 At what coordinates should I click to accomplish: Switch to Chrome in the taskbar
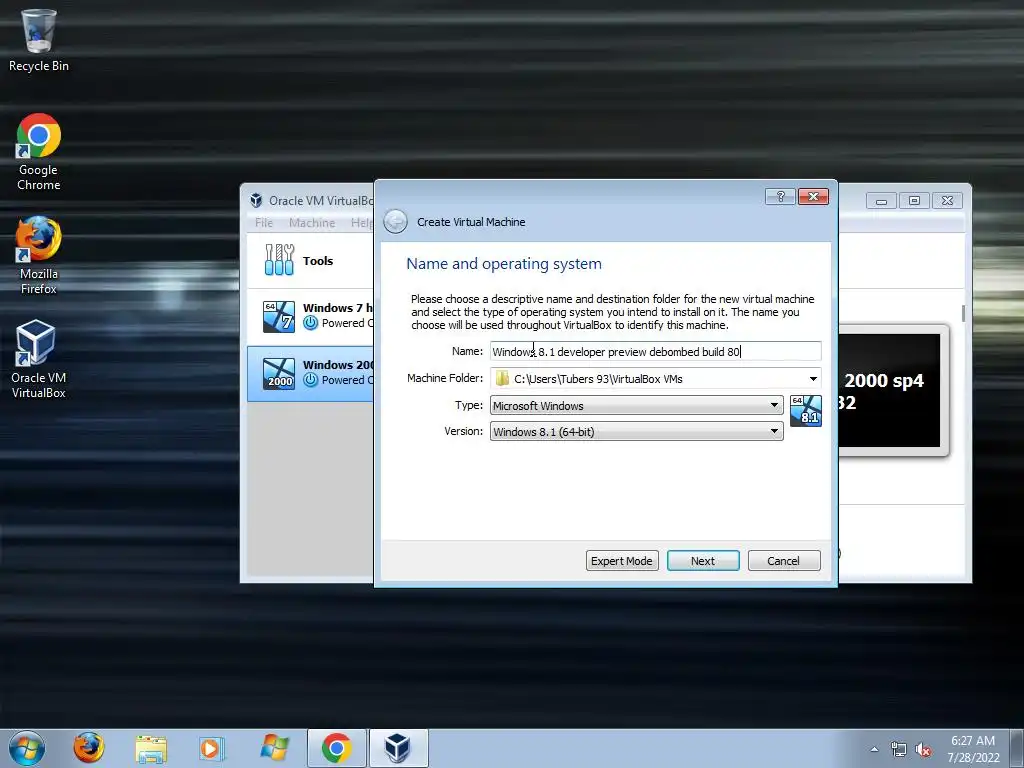click(x=336, y=748)
